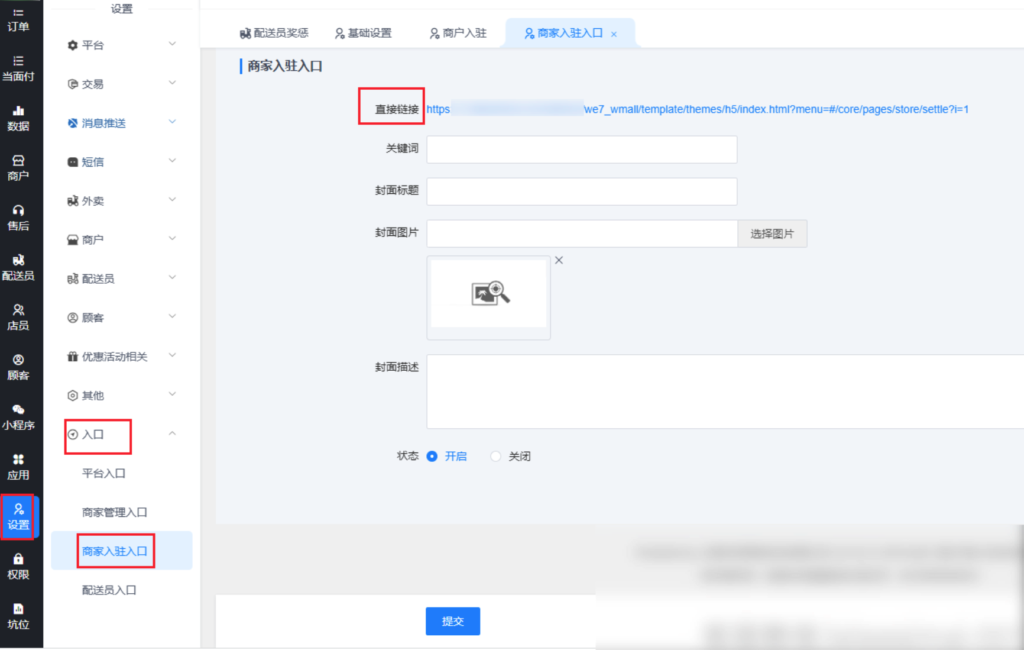Select the 配送员 delivery icon in sidebar

tap(18, 267)
